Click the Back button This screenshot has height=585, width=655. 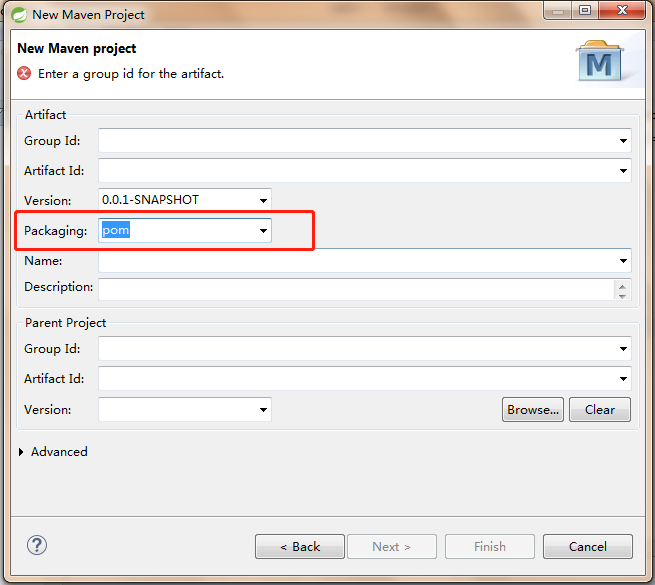pos(300,547)
